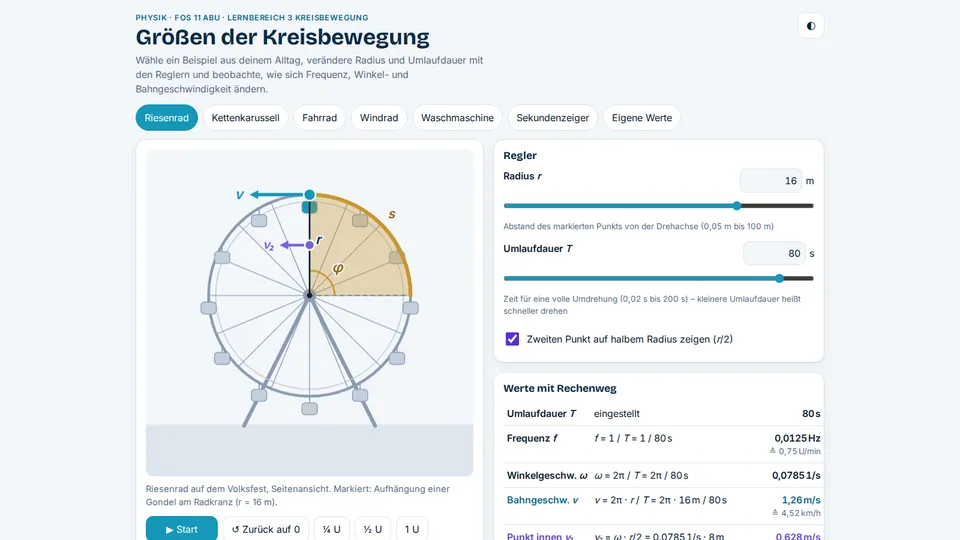960x540 pixels.
Task: Click the Umlaufdauer T 80 s table value
Action: click(x=811, y=414)
